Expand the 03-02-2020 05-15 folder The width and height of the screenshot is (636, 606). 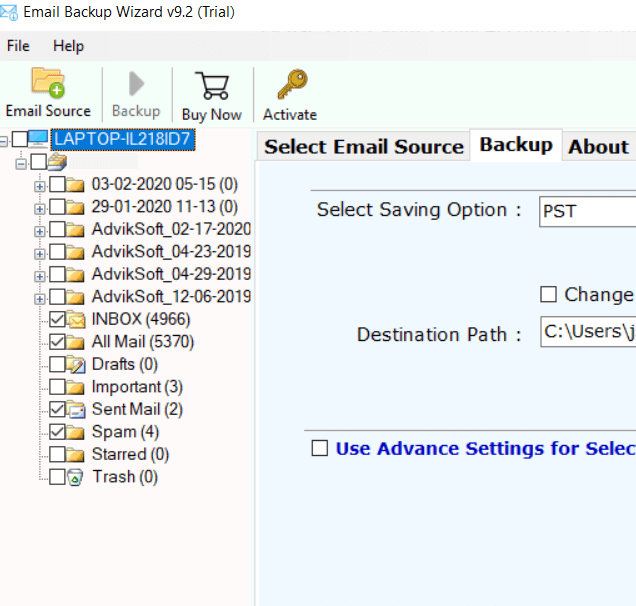[x=39, y=187]
